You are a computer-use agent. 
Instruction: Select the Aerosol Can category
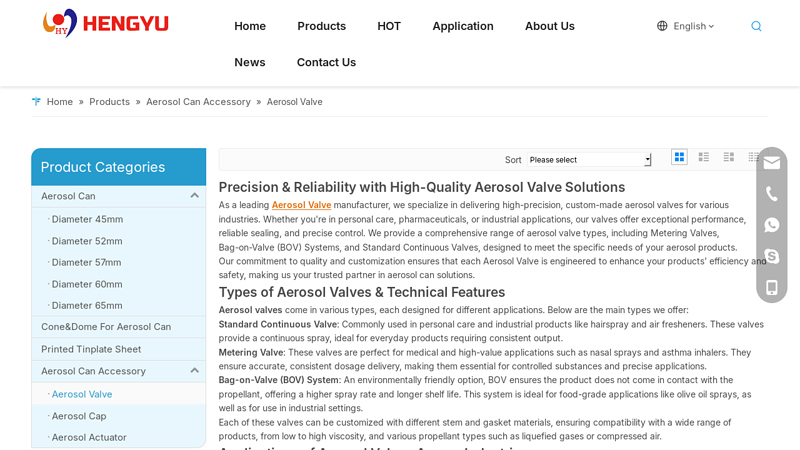coord(68,196)
